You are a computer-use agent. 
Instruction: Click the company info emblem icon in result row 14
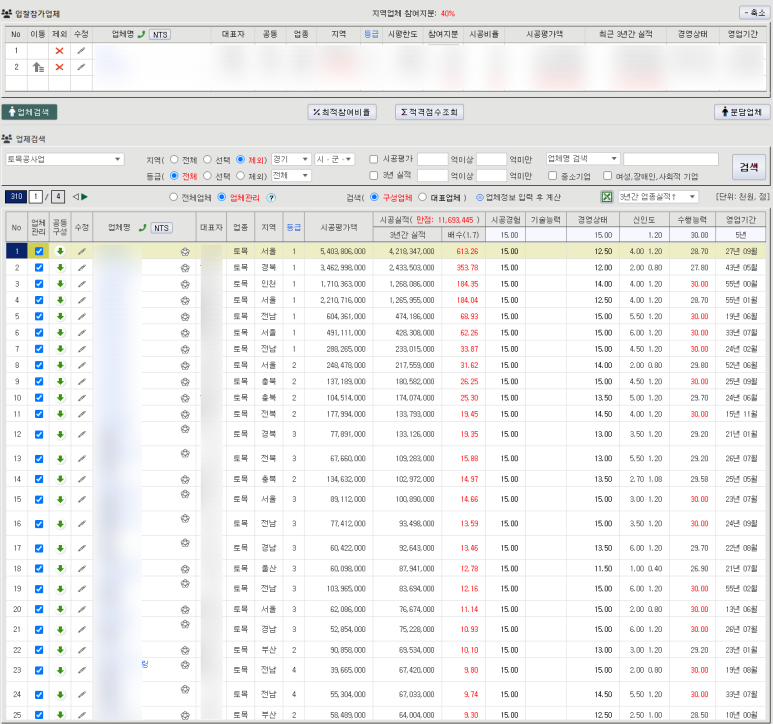185,480
